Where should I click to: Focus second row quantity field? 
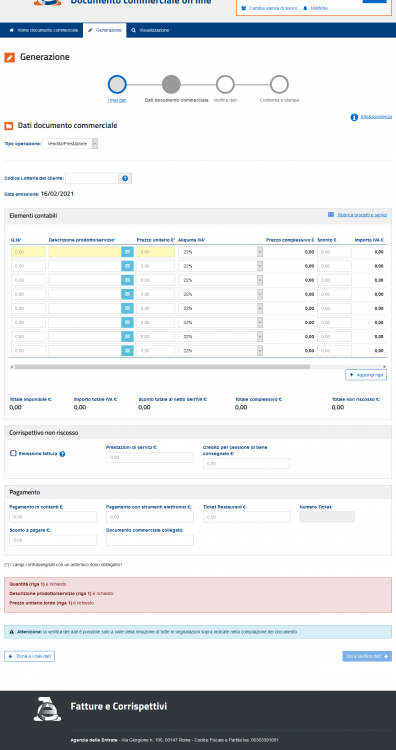28,266
